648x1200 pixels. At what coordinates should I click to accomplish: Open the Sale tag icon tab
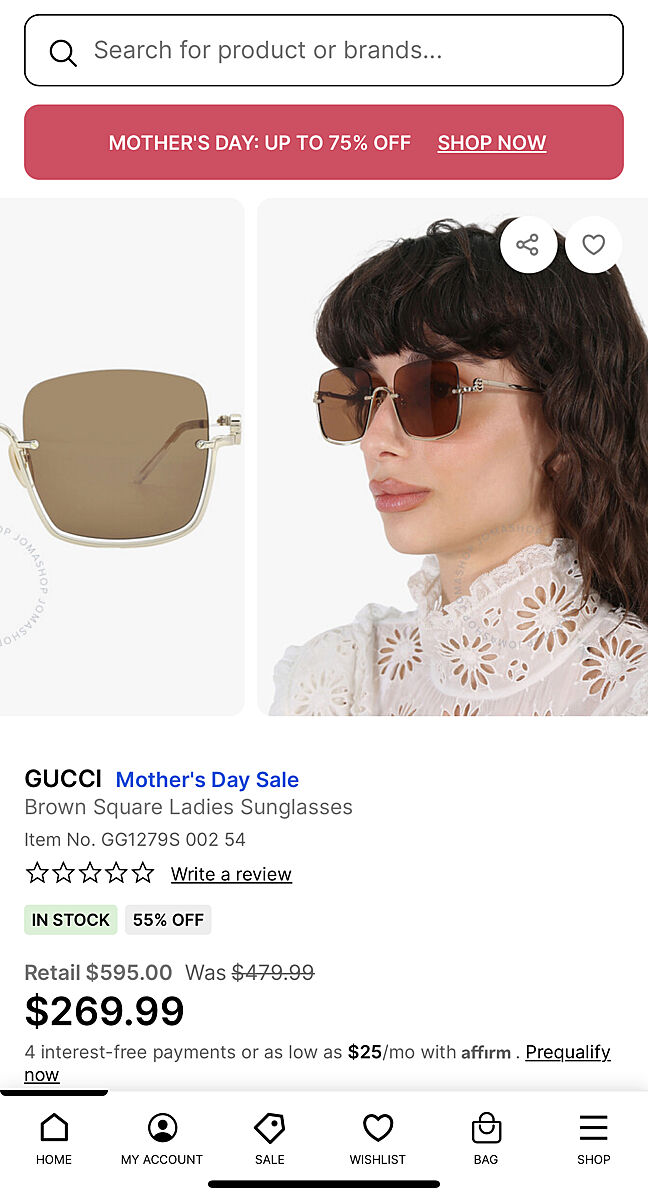pyautogui.click(x=270, y=1139)
